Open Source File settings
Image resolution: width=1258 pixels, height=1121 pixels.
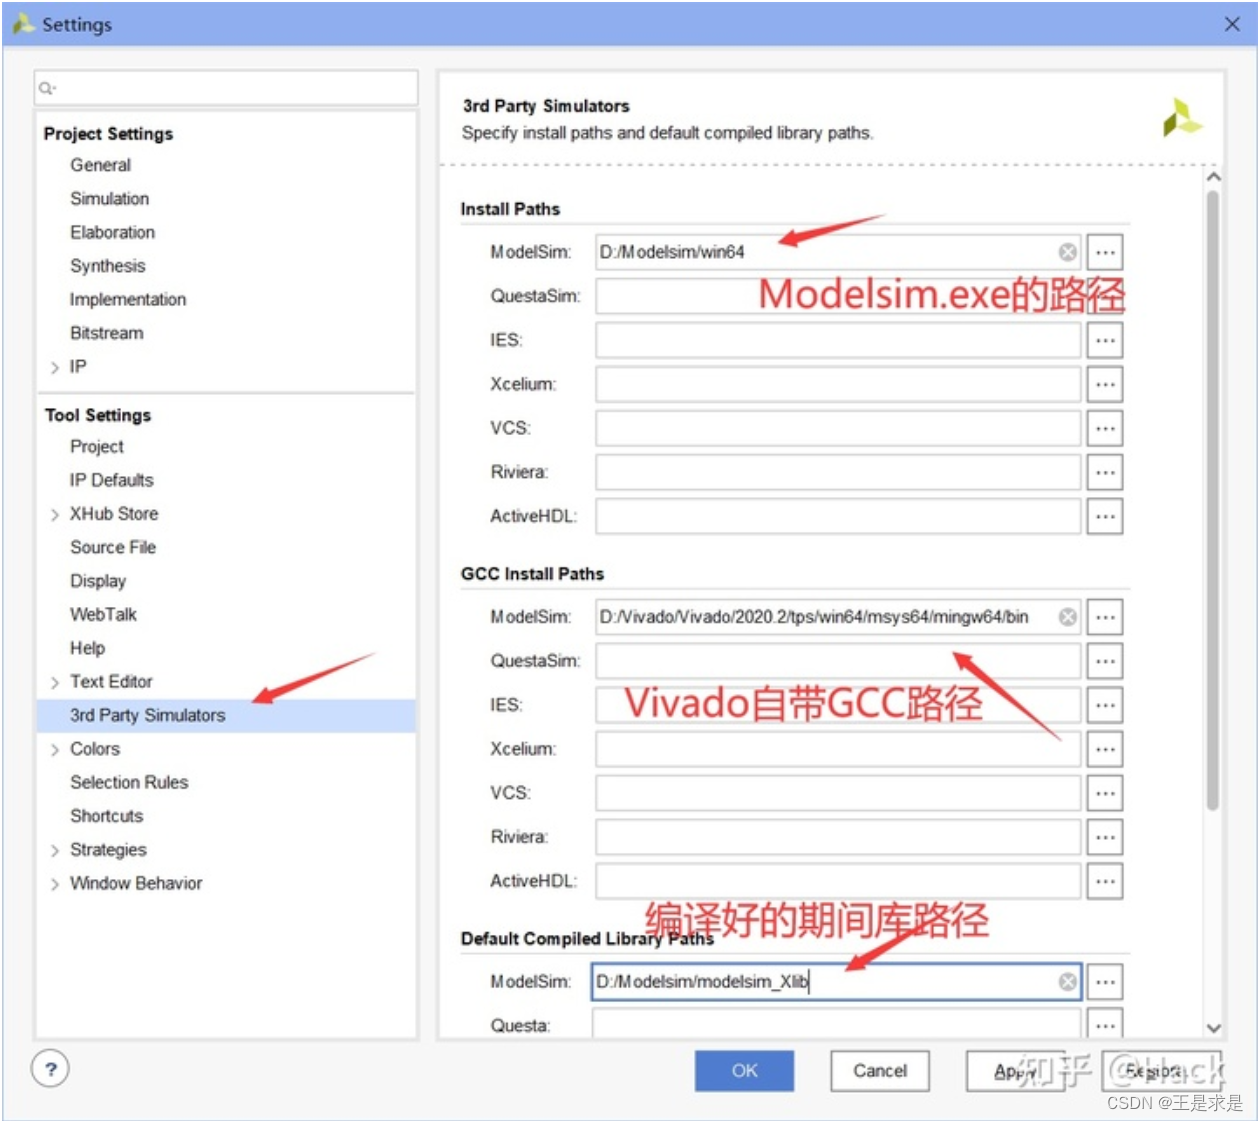pyautogui.click(x=112, y=547)
